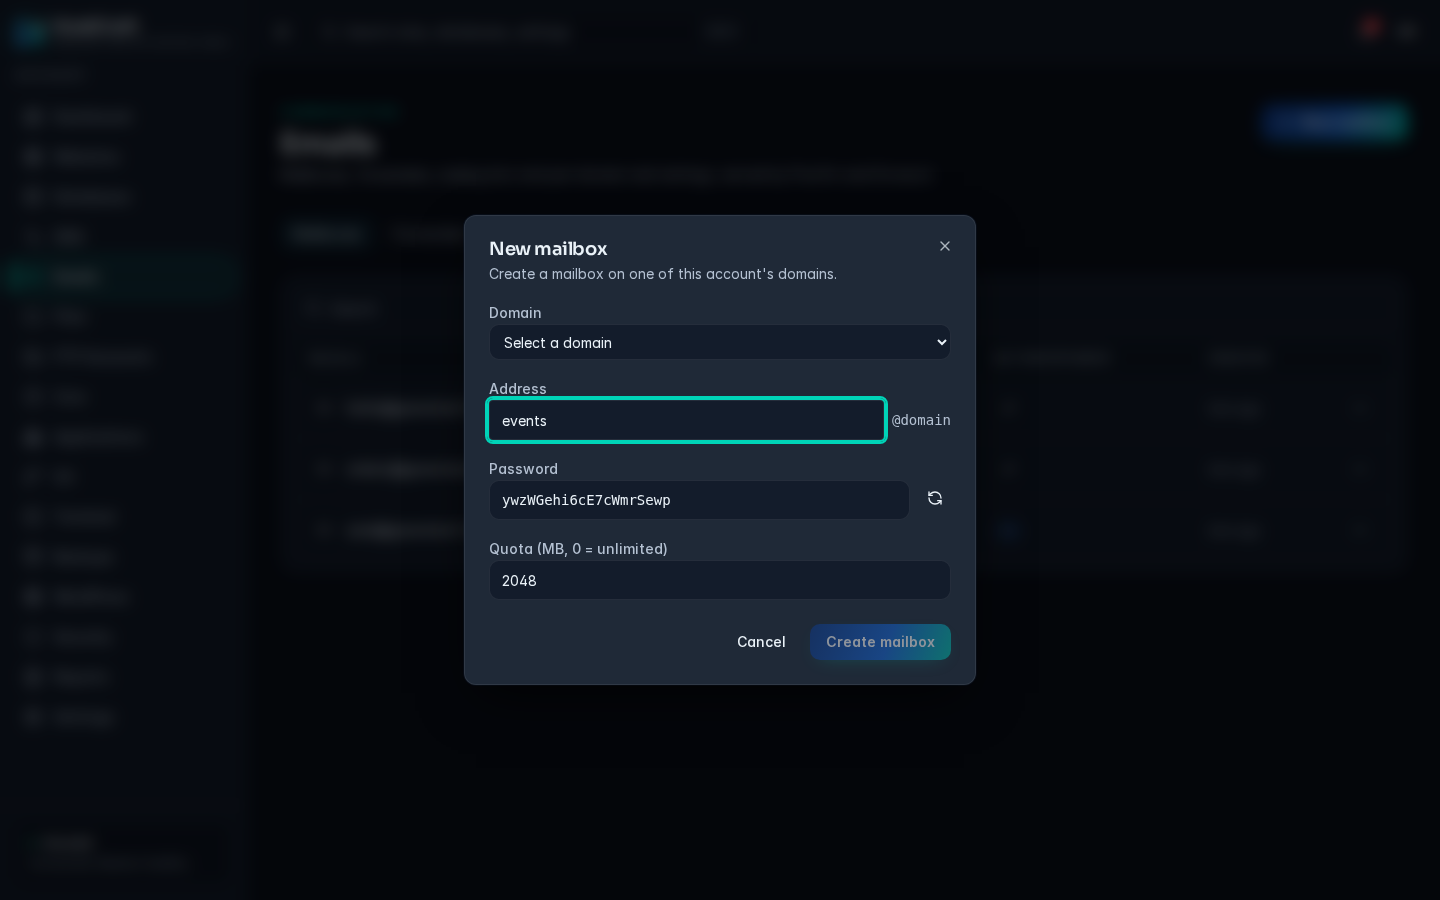Click the dialog description about account's domains

click(x=663, y=274)
